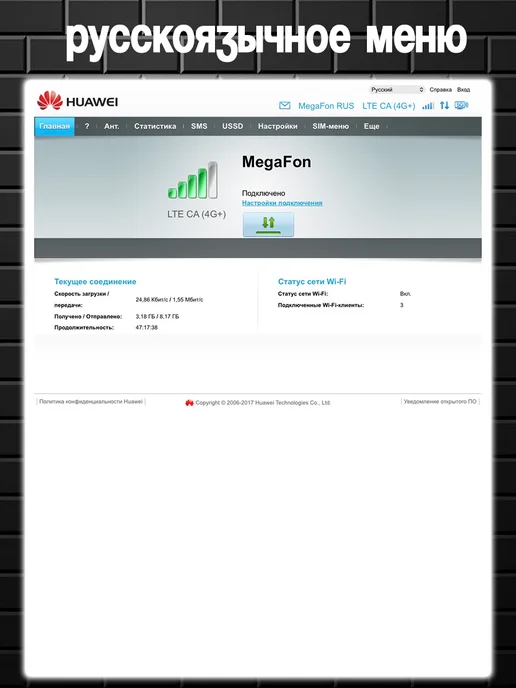The image size is (516, 688).
Task: Open Уведомление открытого ПО link
Action: pyautogui.click(x=440, y=401)
